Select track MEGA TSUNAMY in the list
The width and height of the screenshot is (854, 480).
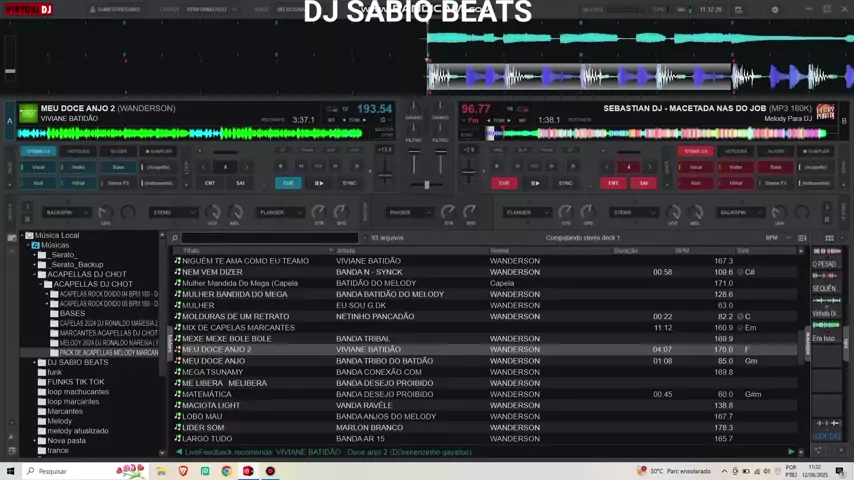[212, 372]
